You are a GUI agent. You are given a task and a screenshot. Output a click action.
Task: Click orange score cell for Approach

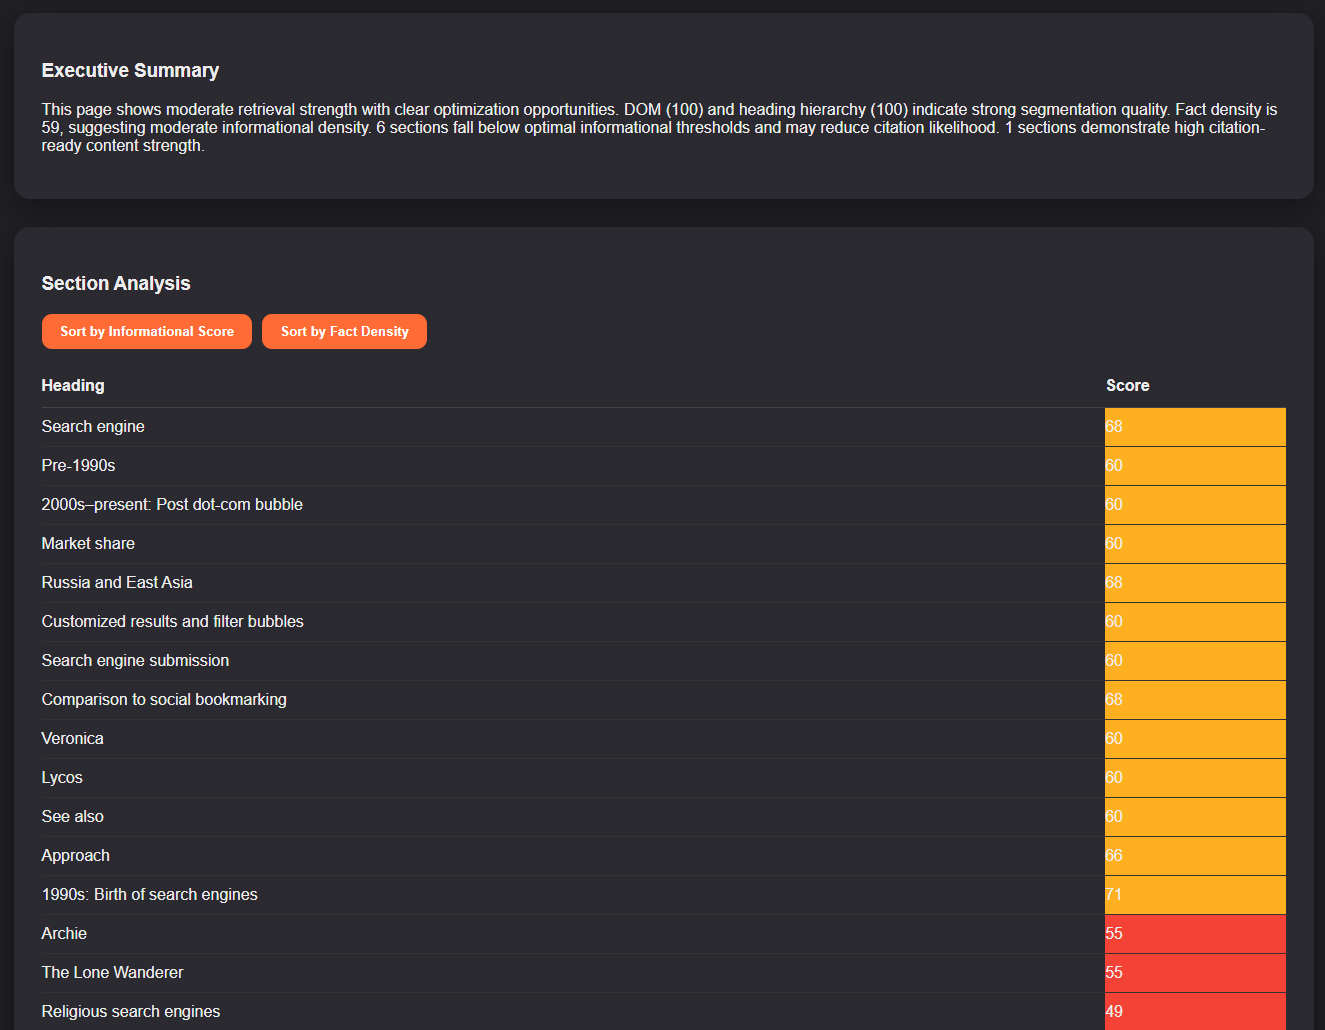click(x=1194, y=856)
